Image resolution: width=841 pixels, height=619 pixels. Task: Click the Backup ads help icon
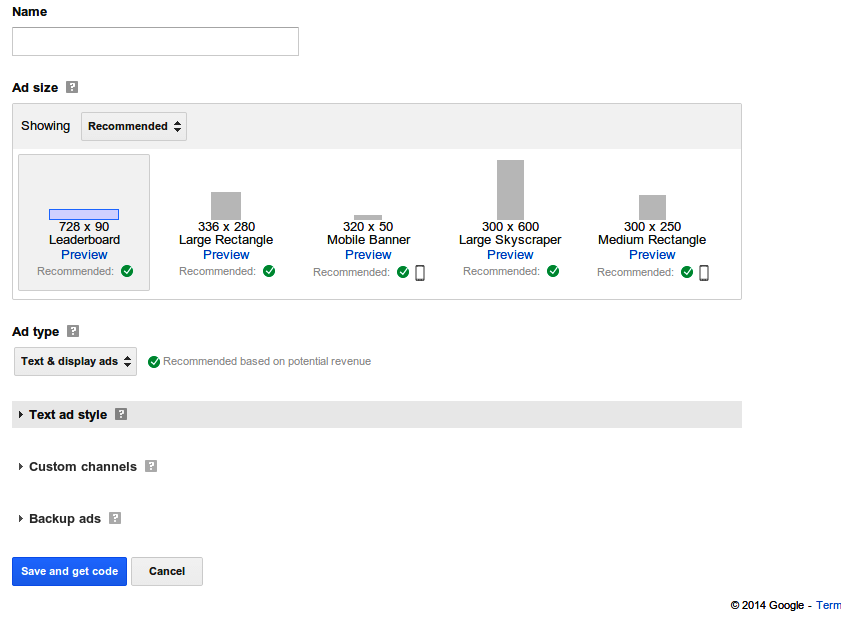click(115, 518)
